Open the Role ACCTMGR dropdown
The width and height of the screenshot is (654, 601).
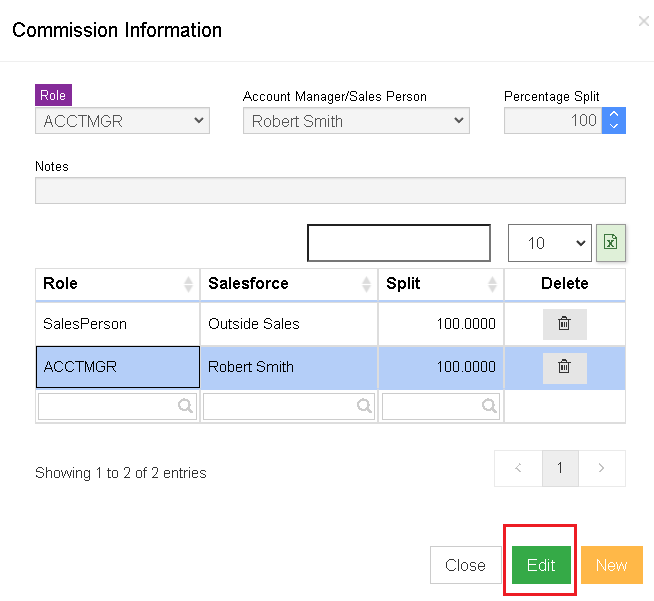(x=122, y=121)
